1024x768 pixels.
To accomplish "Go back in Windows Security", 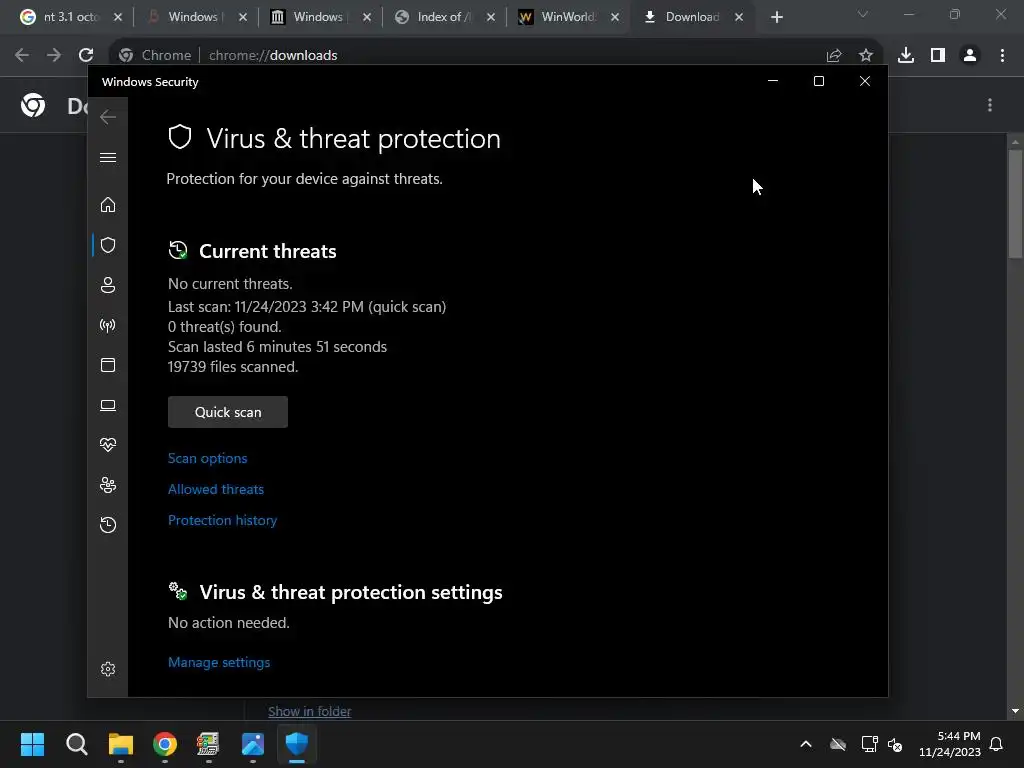I will (x=108, y=117).
